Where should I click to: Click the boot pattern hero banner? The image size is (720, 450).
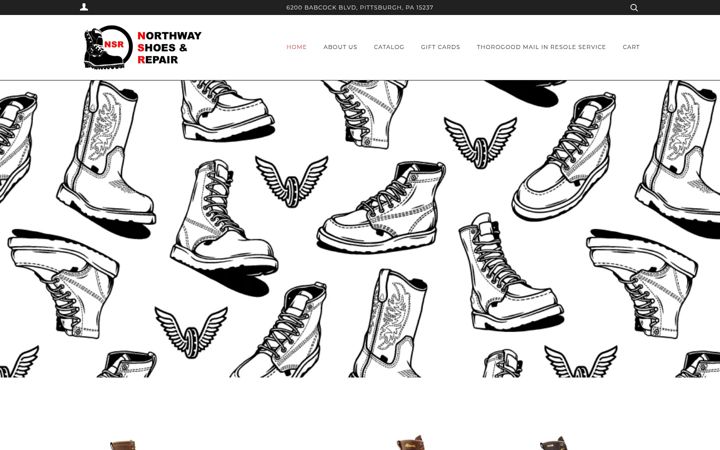click(360, 229)
